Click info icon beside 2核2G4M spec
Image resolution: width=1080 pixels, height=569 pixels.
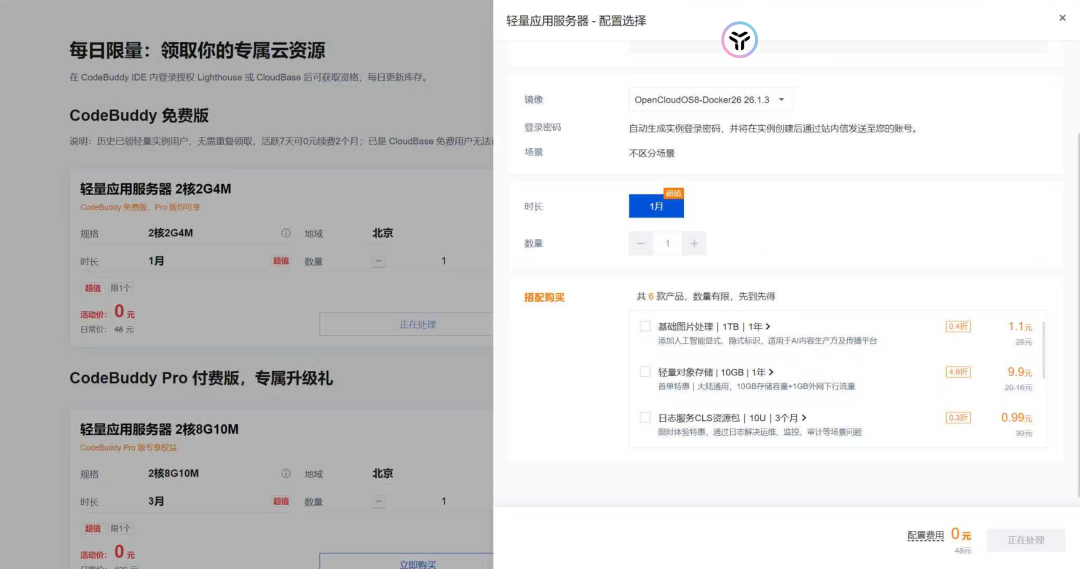(285, 233)
